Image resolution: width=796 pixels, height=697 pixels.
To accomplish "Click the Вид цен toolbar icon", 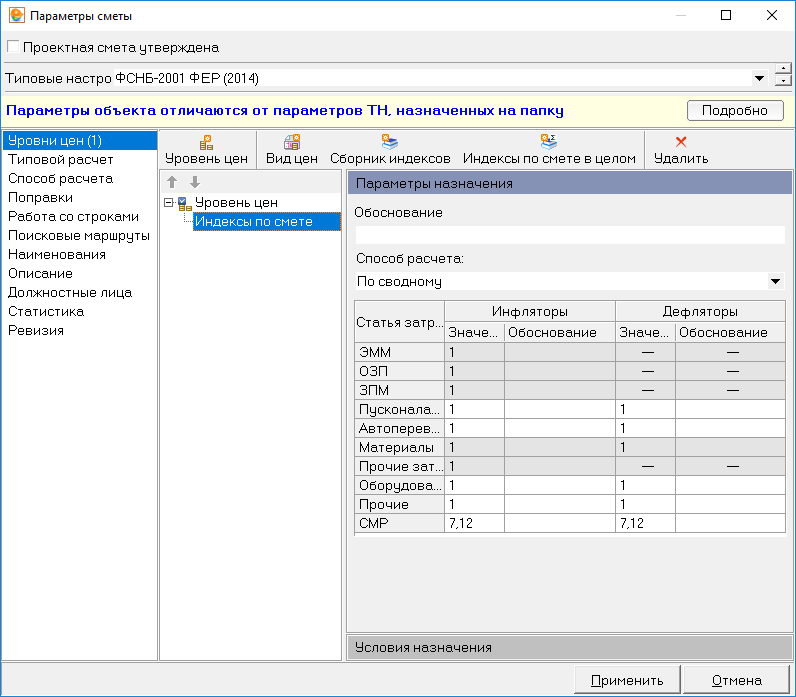I will coord(291,142).
